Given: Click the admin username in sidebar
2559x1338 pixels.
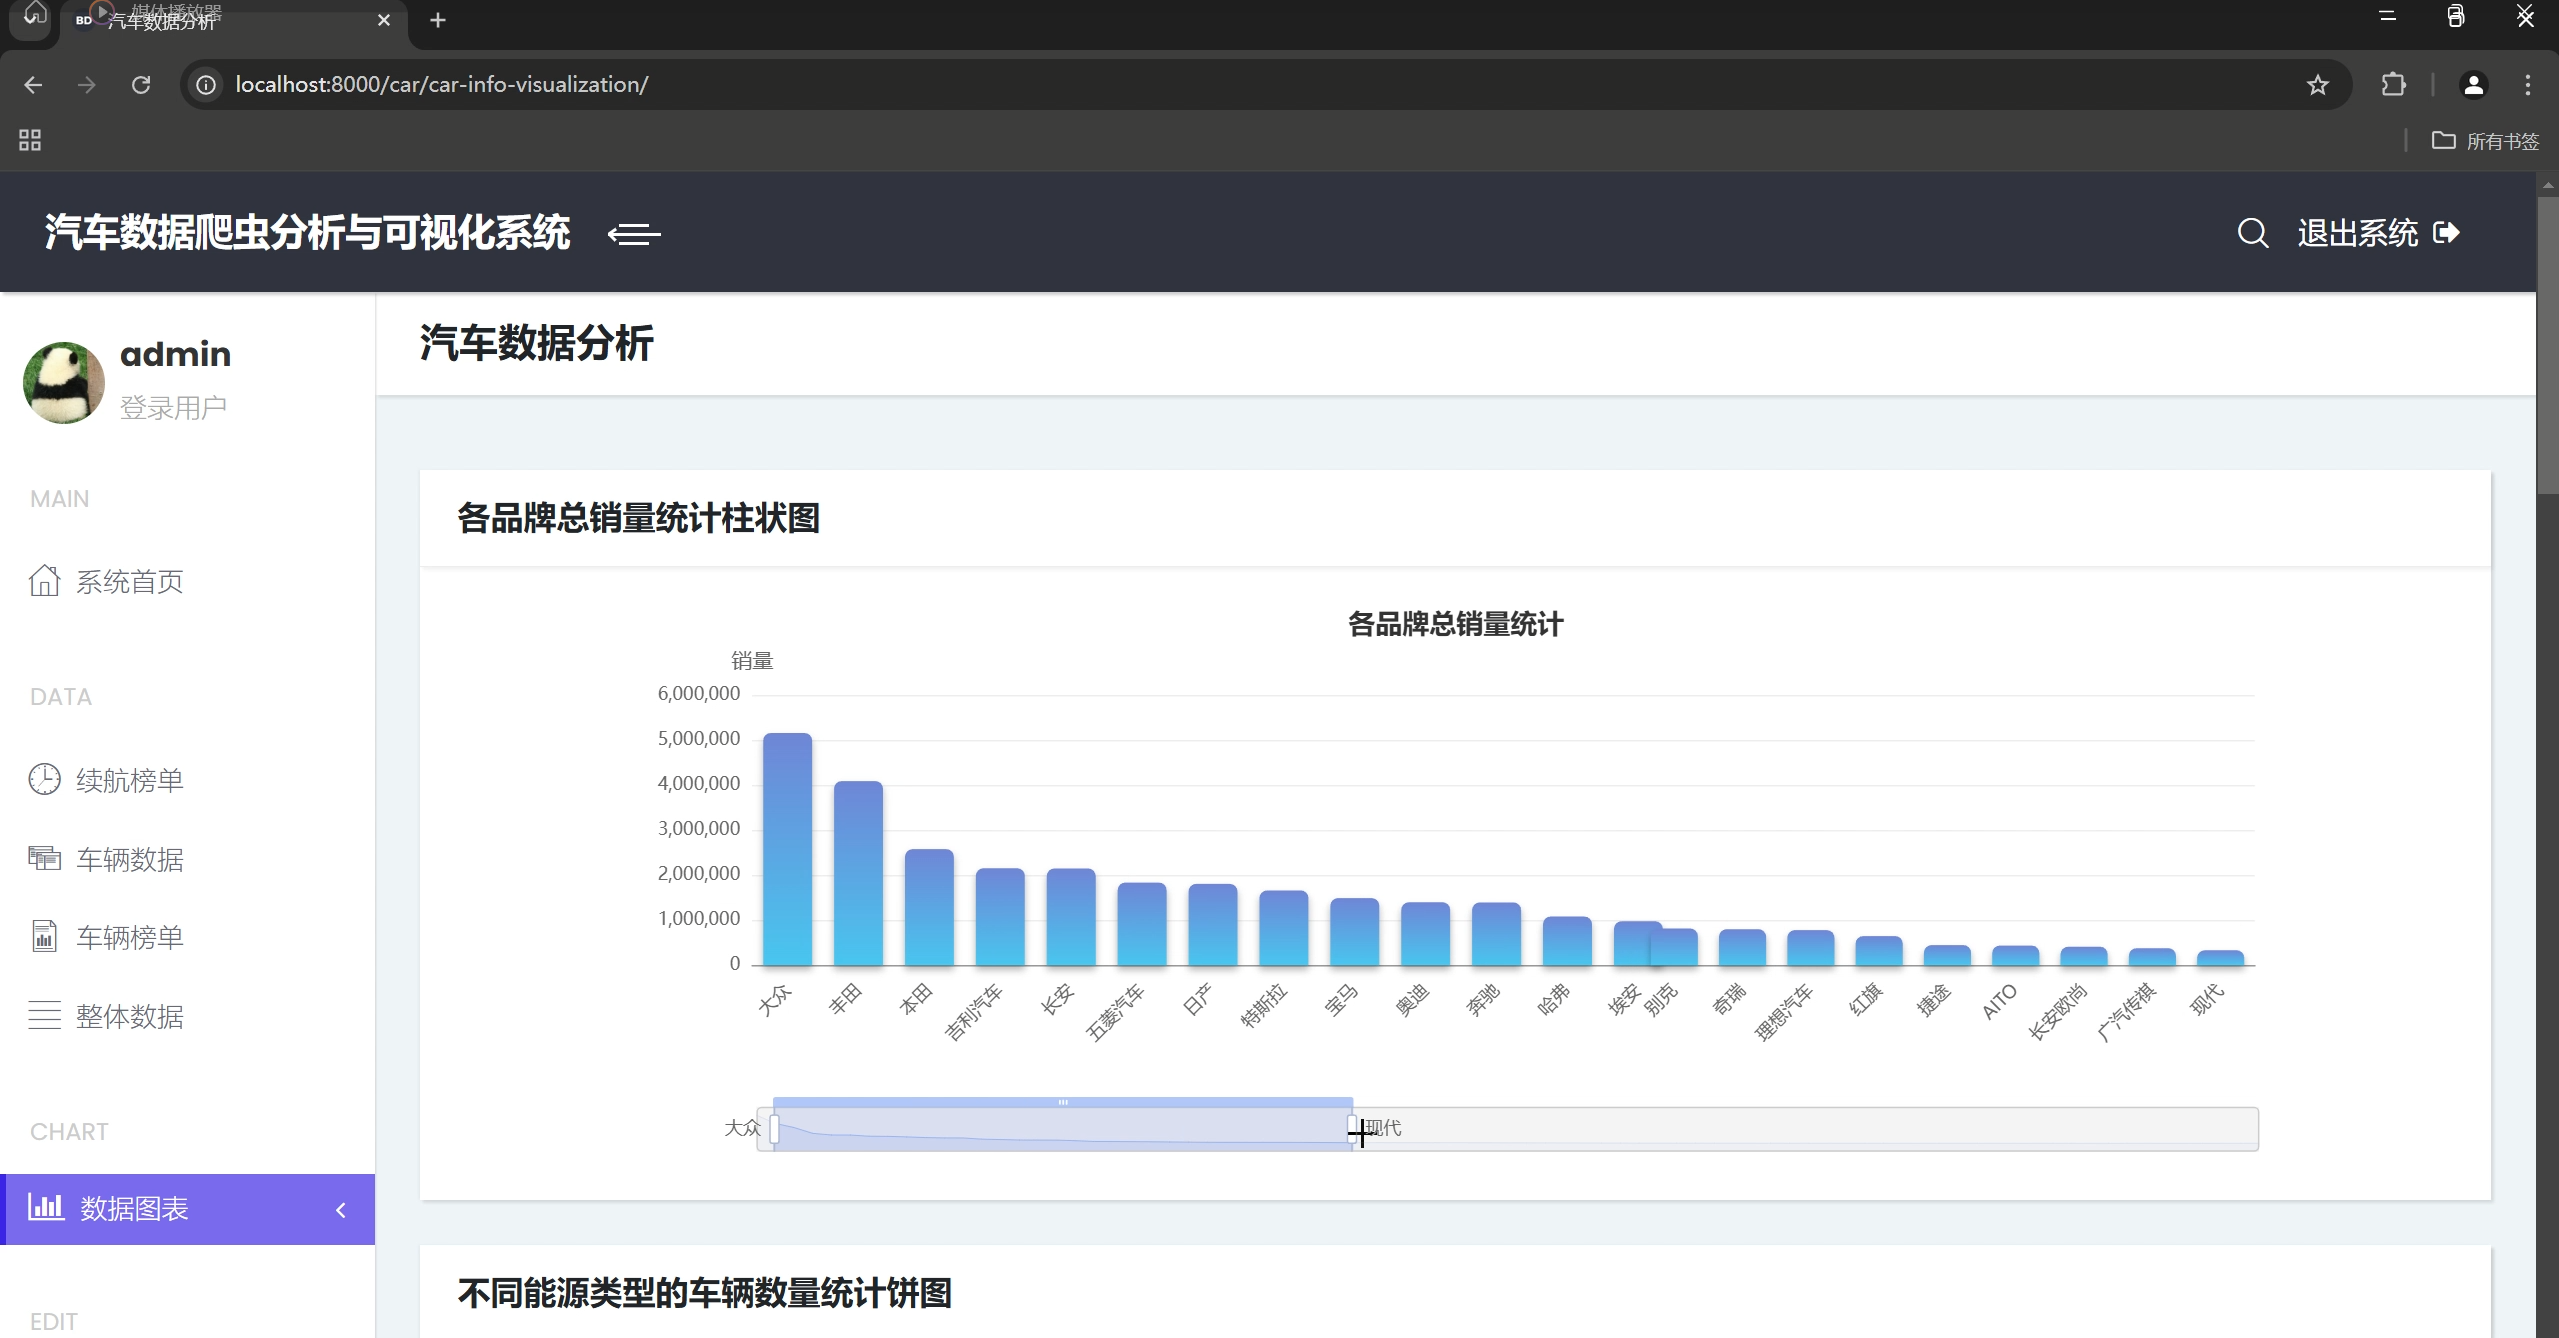Looking at the screenshot, I should 175,354.
